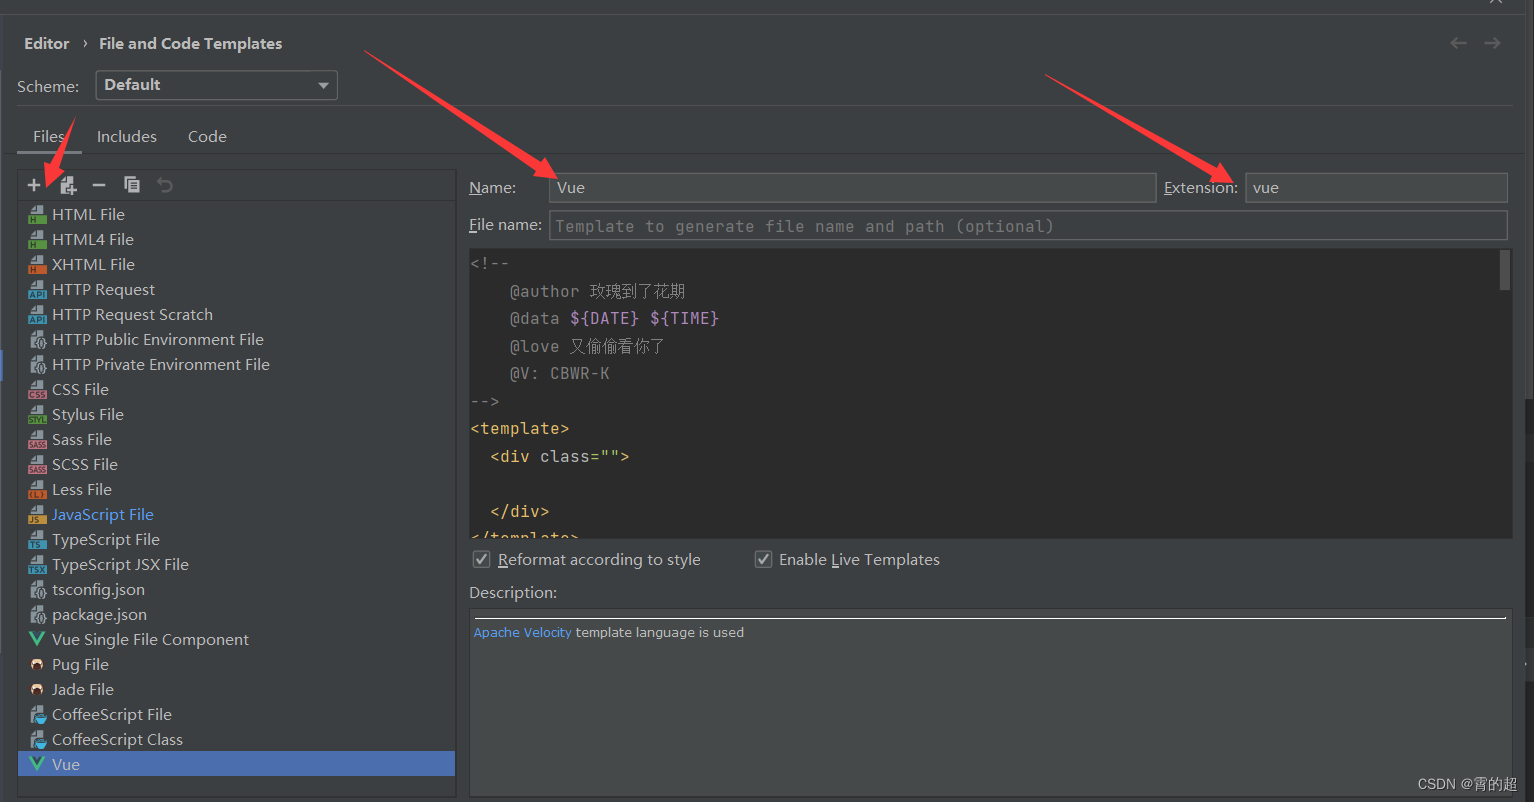The width and height of the screenshot is (1534, 802).
Task: Click the @V: CBWR-K line
Action: coord(560,373)
